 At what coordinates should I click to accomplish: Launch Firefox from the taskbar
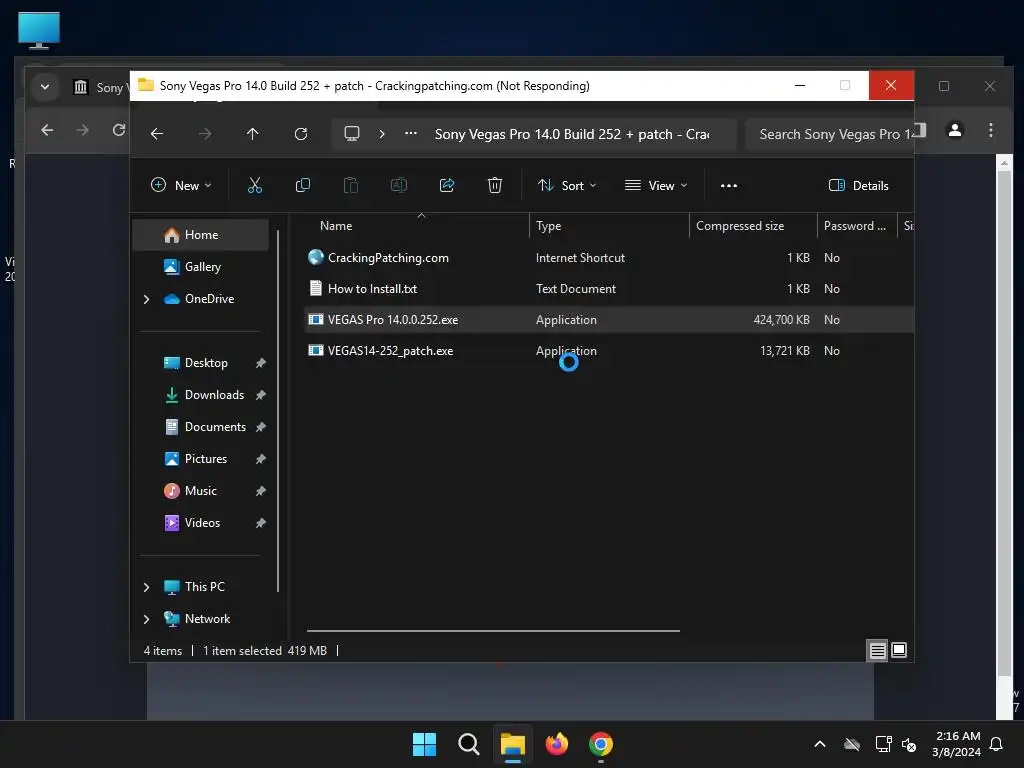click(557, 744)
